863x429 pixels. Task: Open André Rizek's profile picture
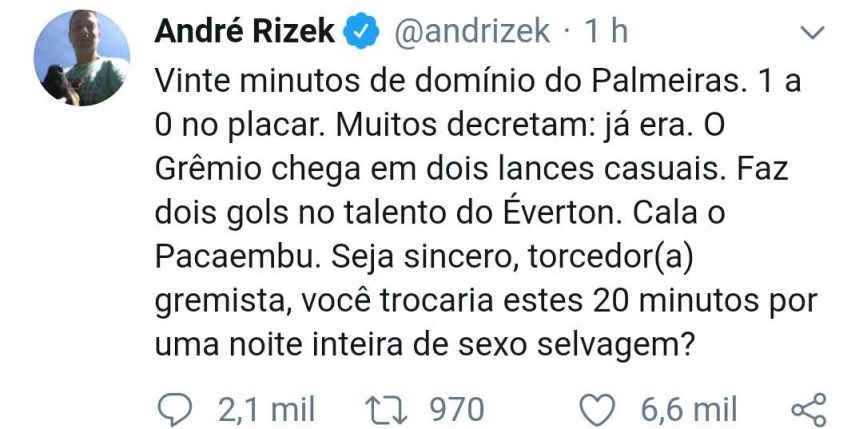click(82, 59)
